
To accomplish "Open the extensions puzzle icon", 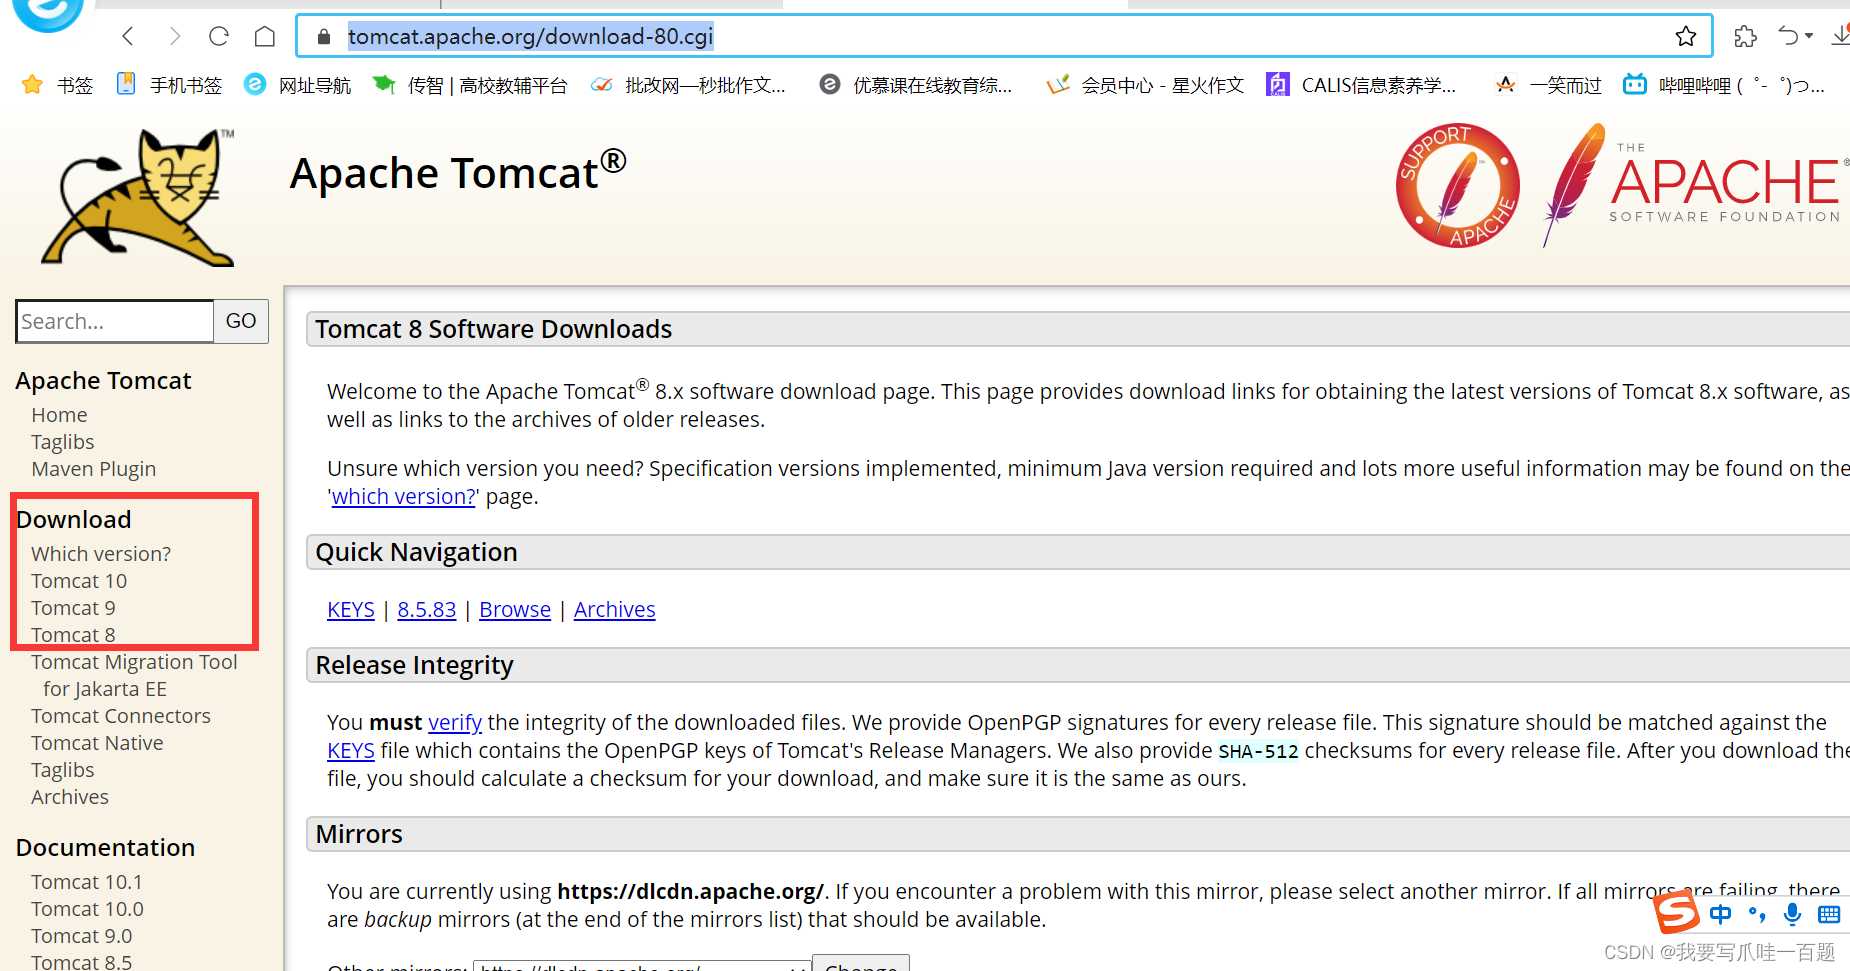I will tap(1745, 37).
